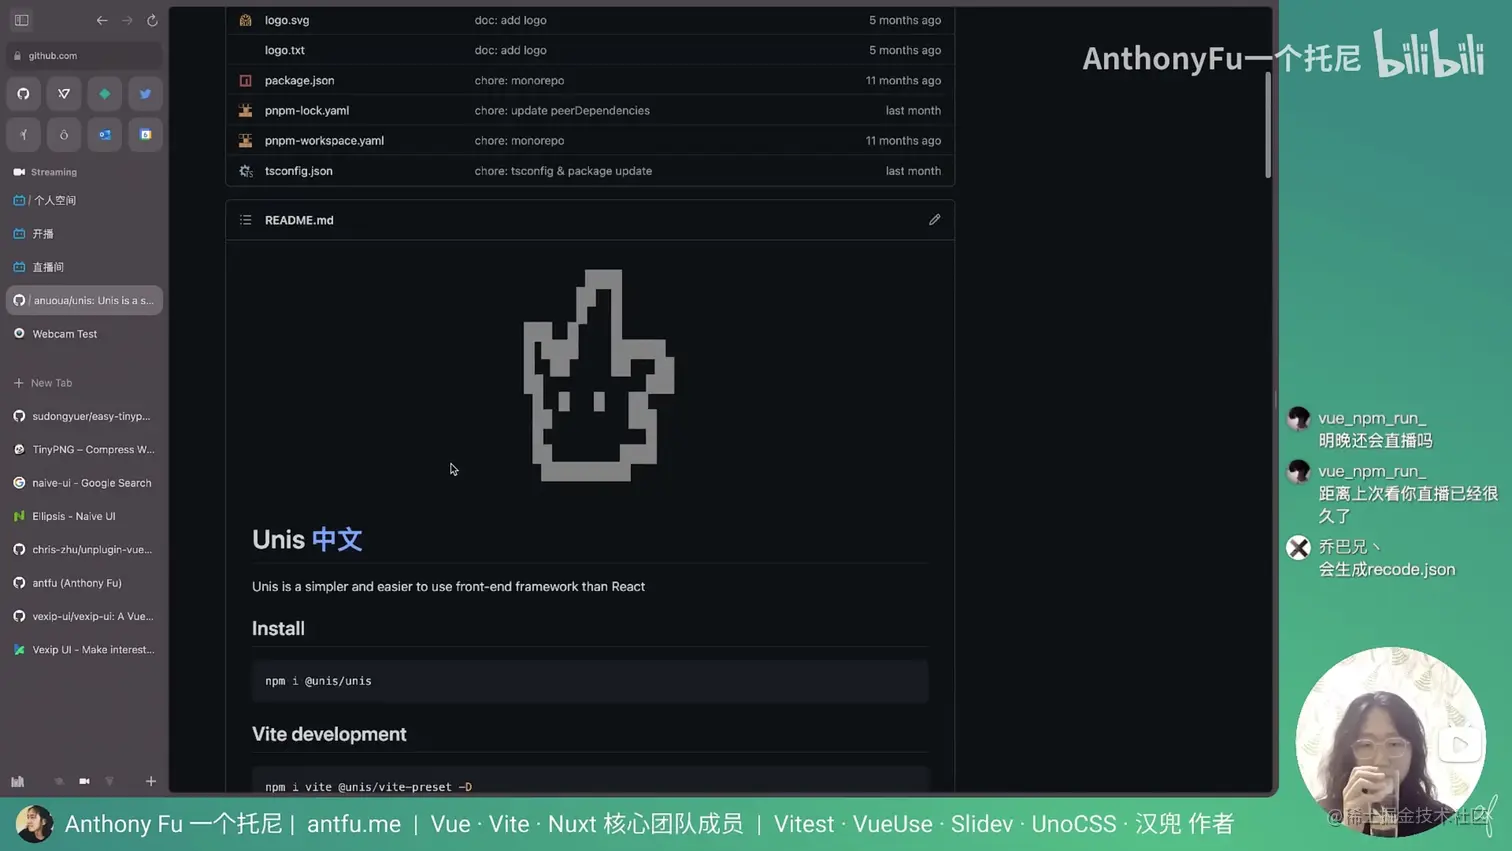Open commit 'chore: tsconfig & package update'
1512x851 pixels.
click(563, 171)
